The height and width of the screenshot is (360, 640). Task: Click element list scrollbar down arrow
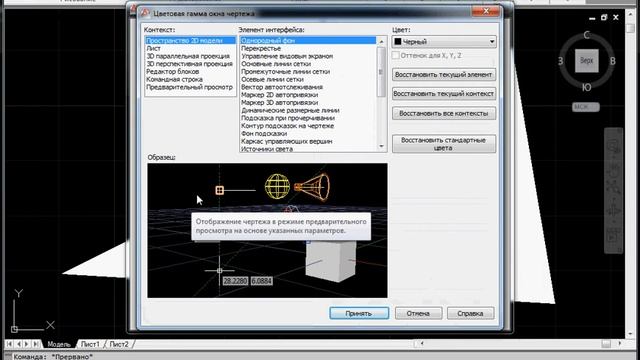click(382, 147)
